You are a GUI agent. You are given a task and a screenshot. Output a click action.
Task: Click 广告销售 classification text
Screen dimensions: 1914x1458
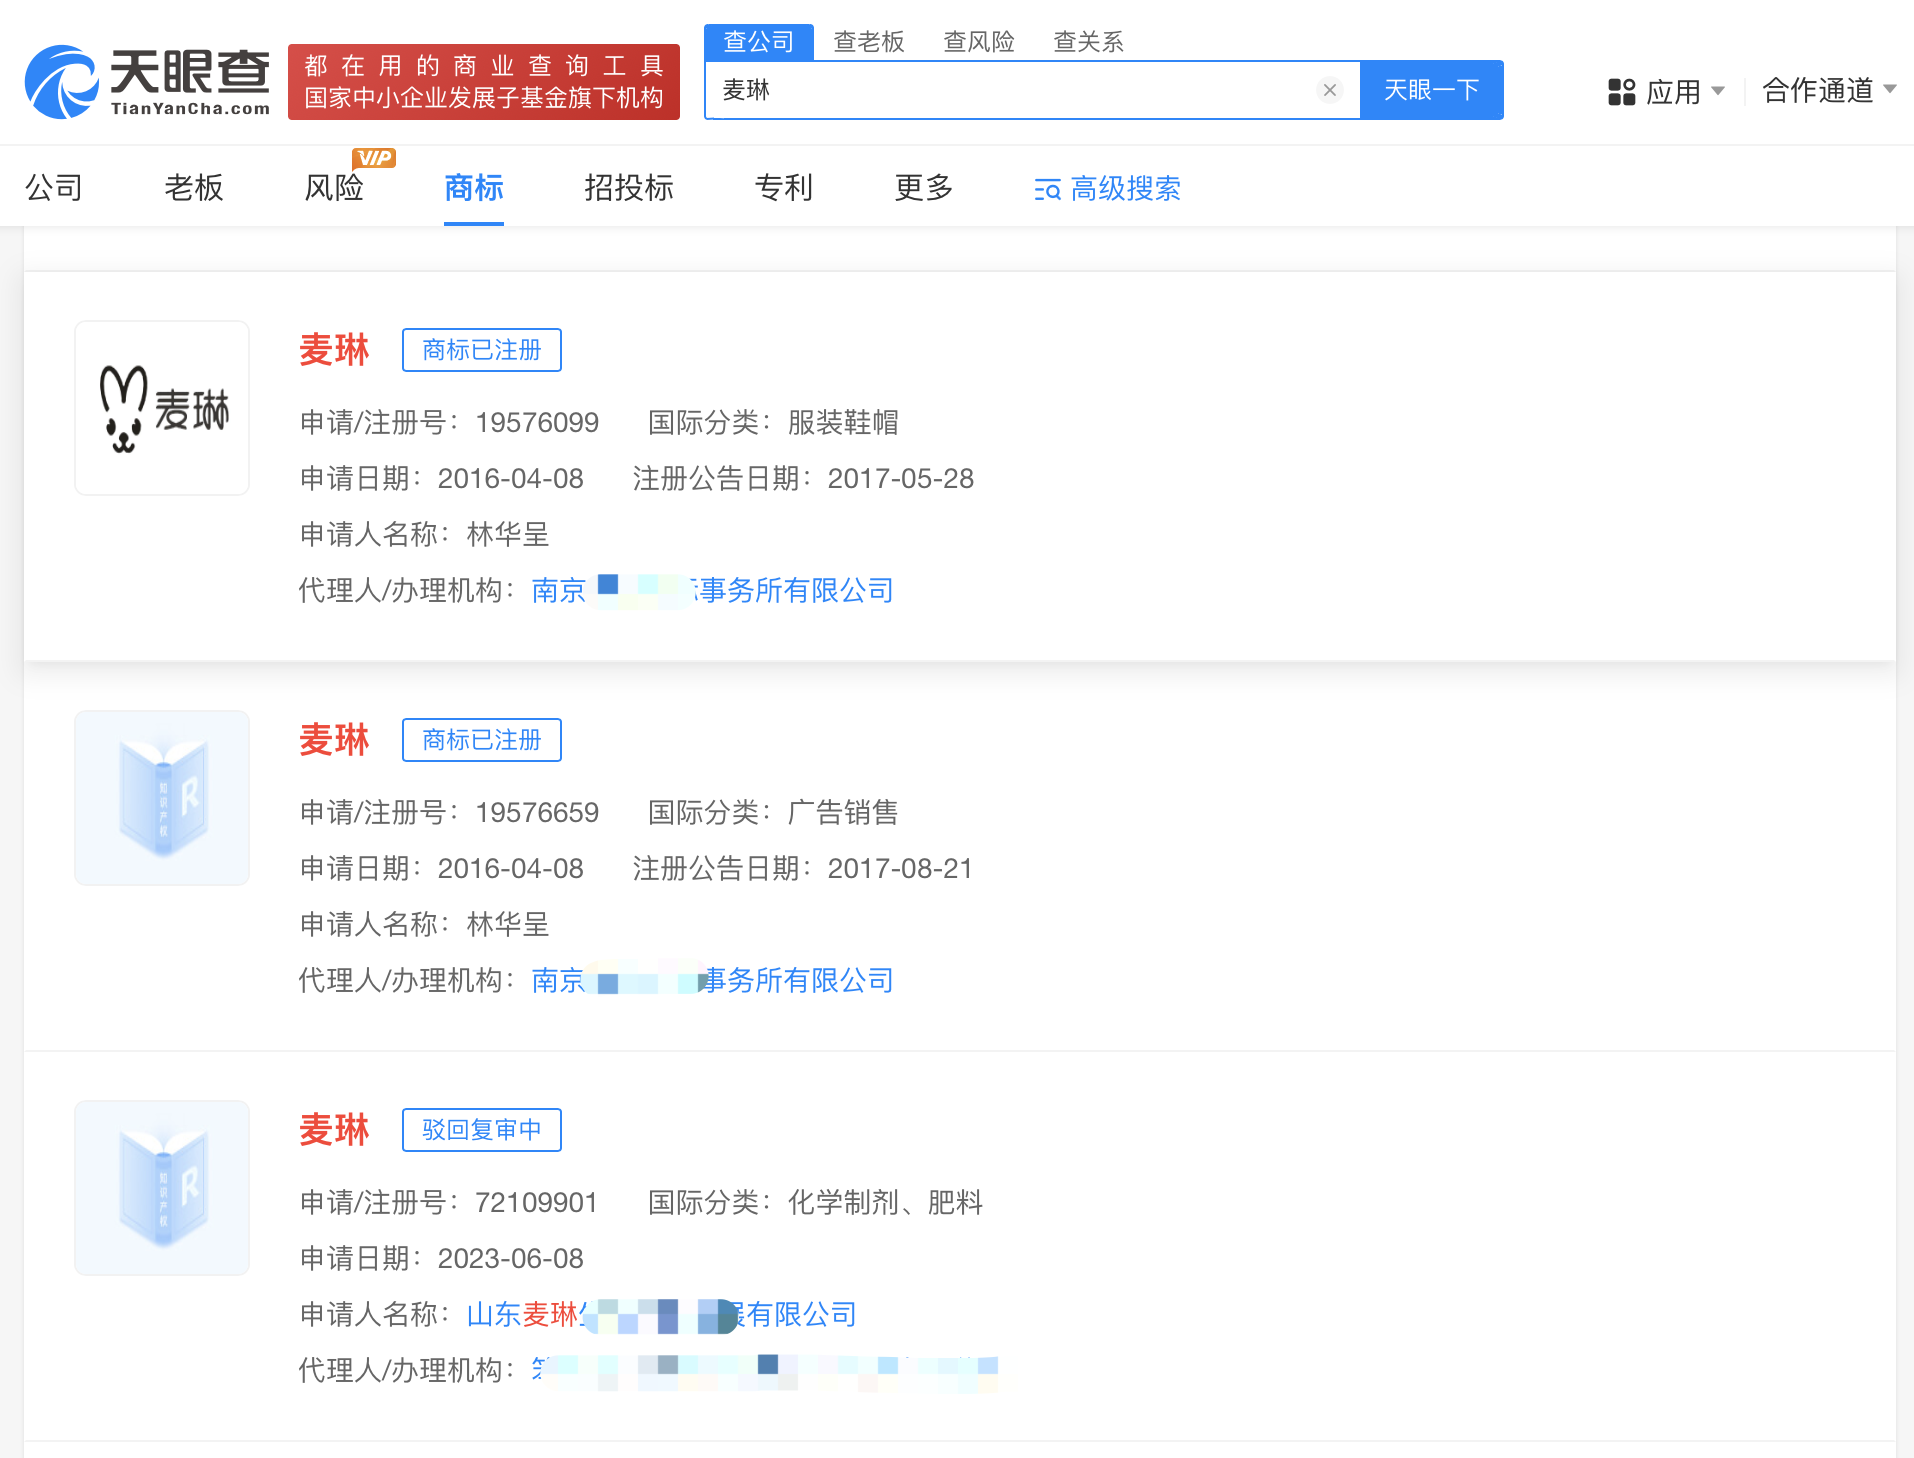pos(843,812)
